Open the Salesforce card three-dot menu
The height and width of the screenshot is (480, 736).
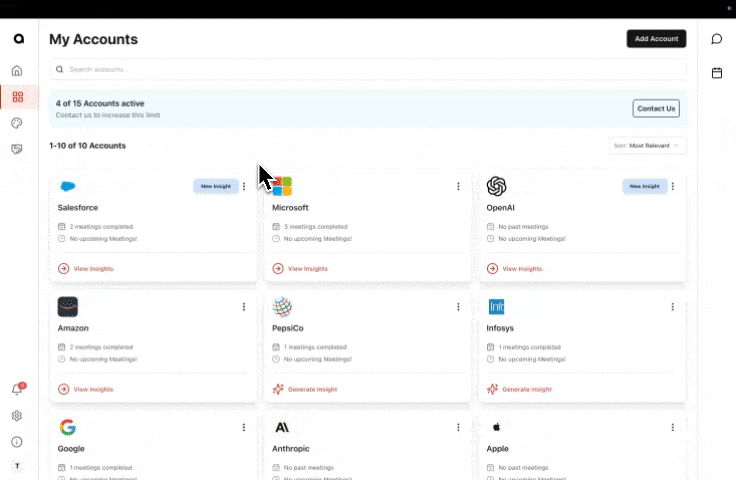tap(244, 186)
